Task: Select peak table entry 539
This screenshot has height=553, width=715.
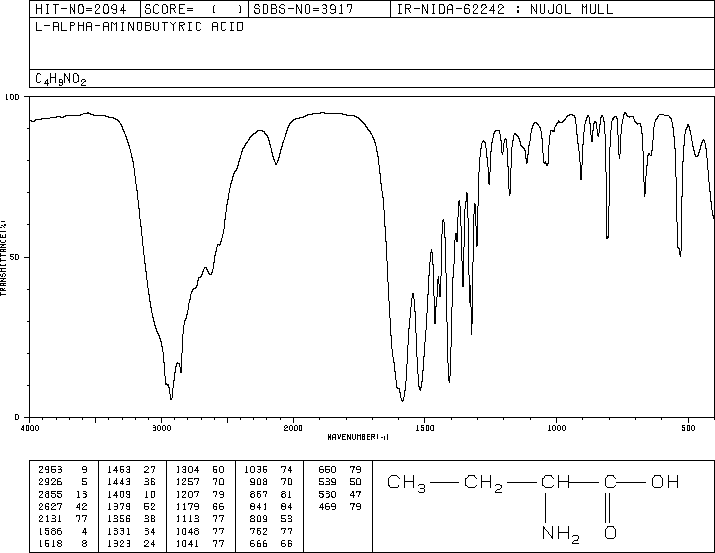Action: (327, 482)
